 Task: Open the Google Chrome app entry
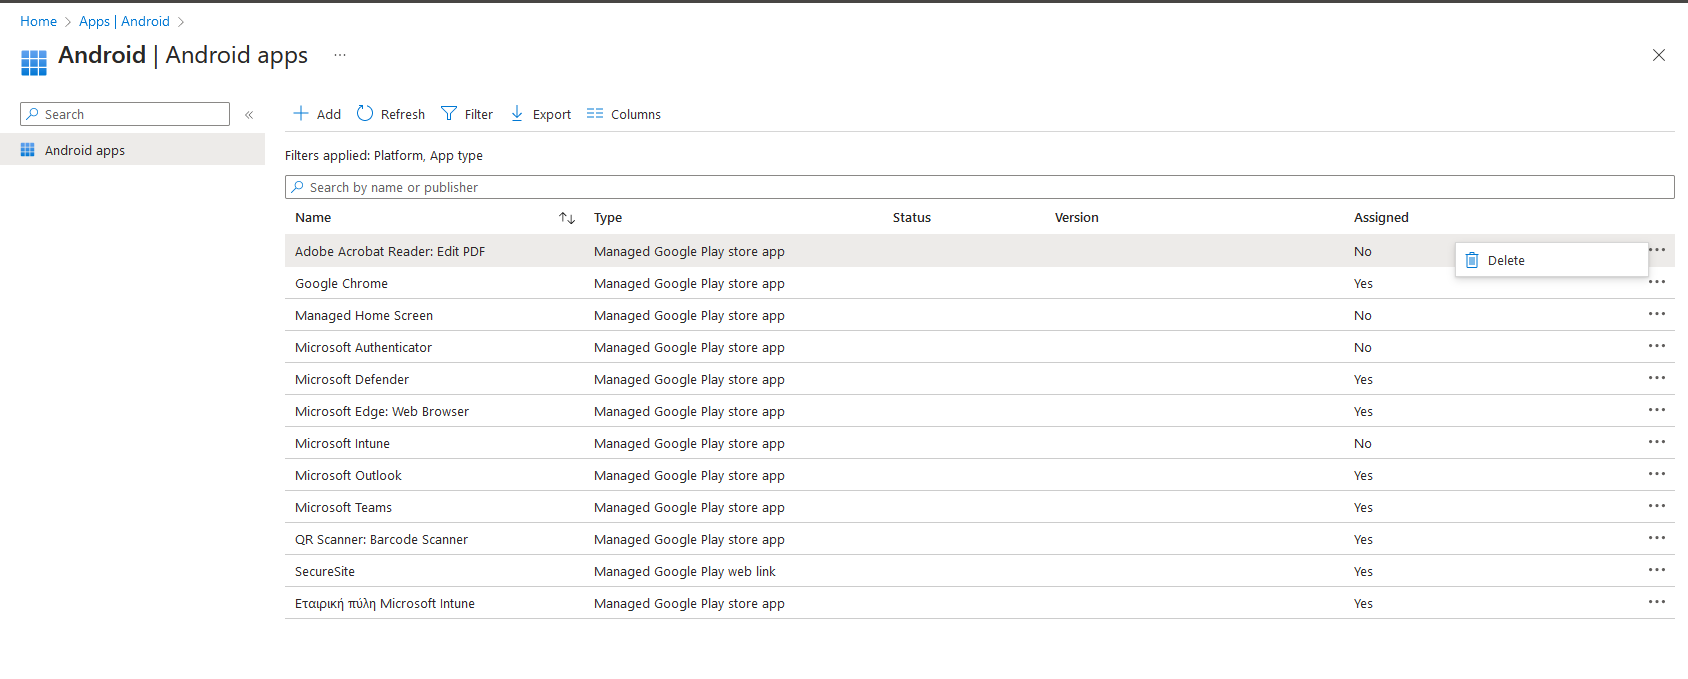341,284
